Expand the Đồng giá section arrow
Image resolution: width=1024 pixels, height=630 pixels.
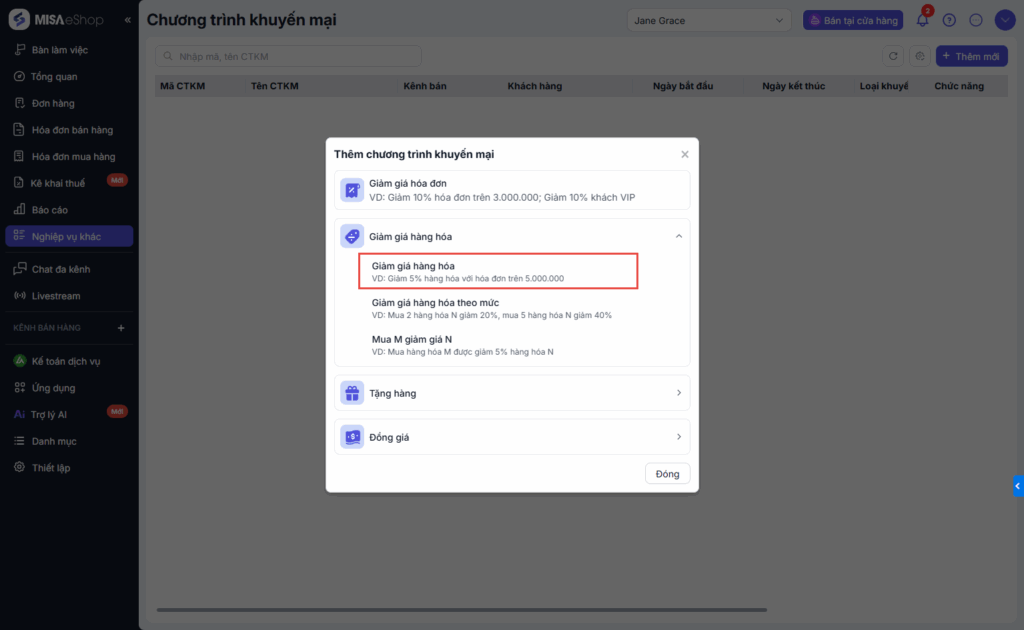coord(679,437)
